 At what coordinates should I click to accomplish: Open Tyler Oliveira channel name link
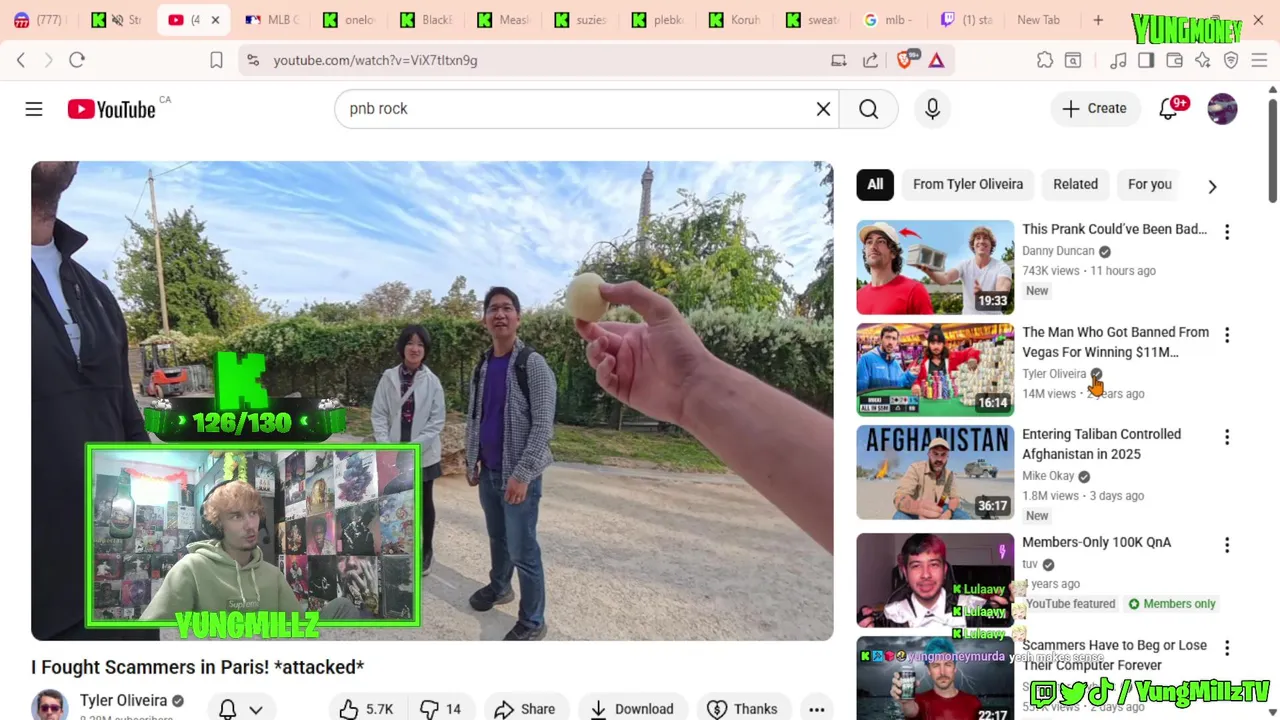coord(123,701)
